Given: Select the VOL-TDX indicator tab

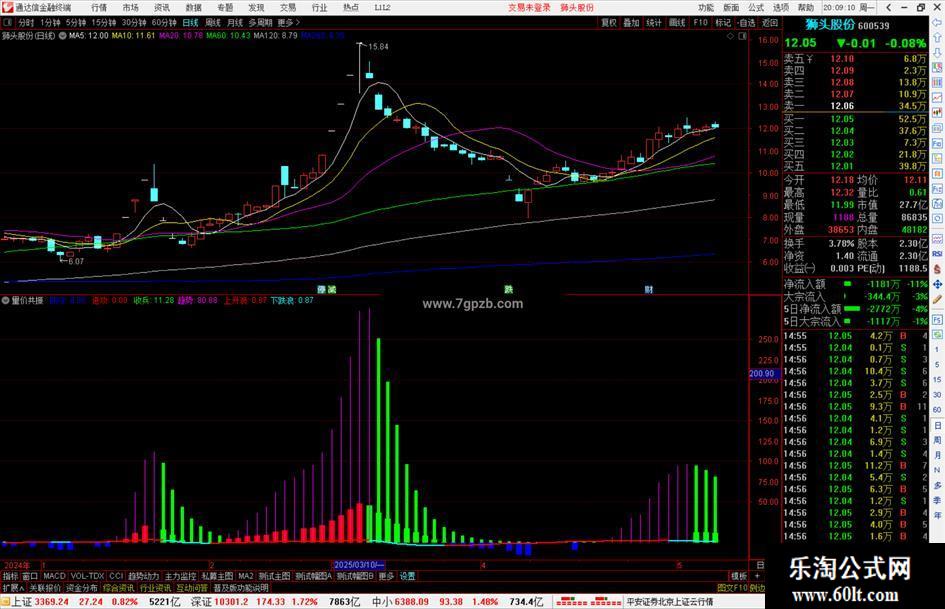Looking at the screenshot, I should 87,576.
